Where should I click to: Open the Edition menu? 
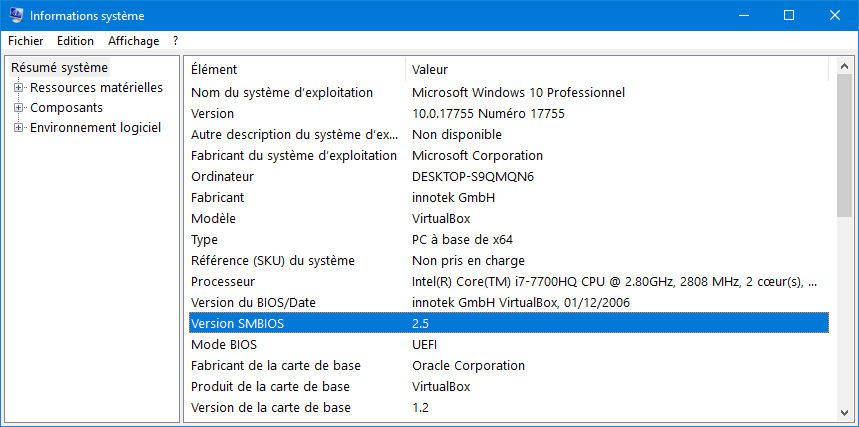(x=75, y=41)
